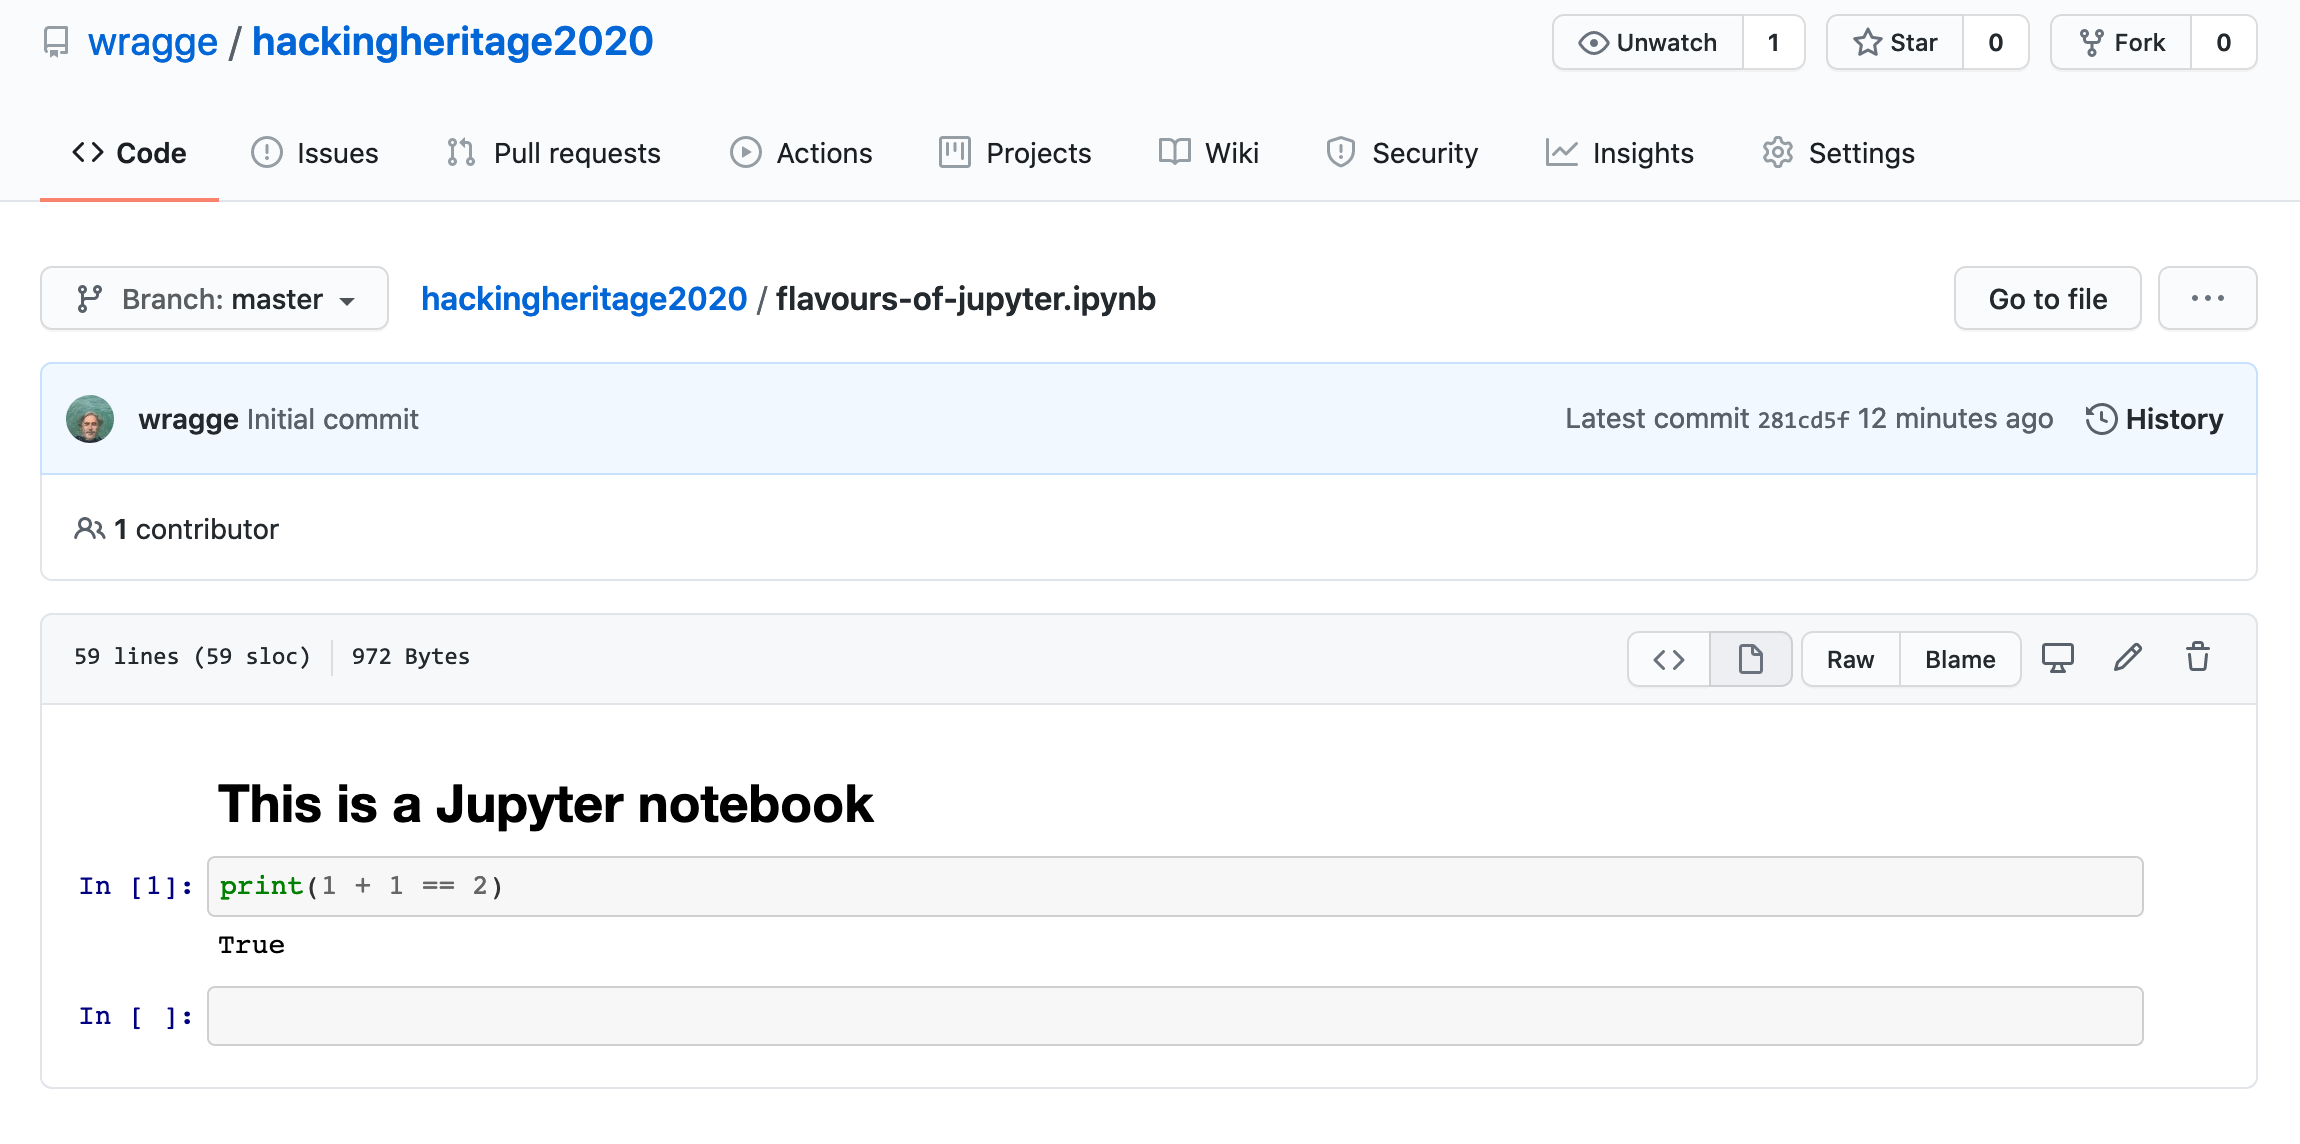The image size is (2300, 1144).
Task: Click the Raw button
Action: [1850, 659]
